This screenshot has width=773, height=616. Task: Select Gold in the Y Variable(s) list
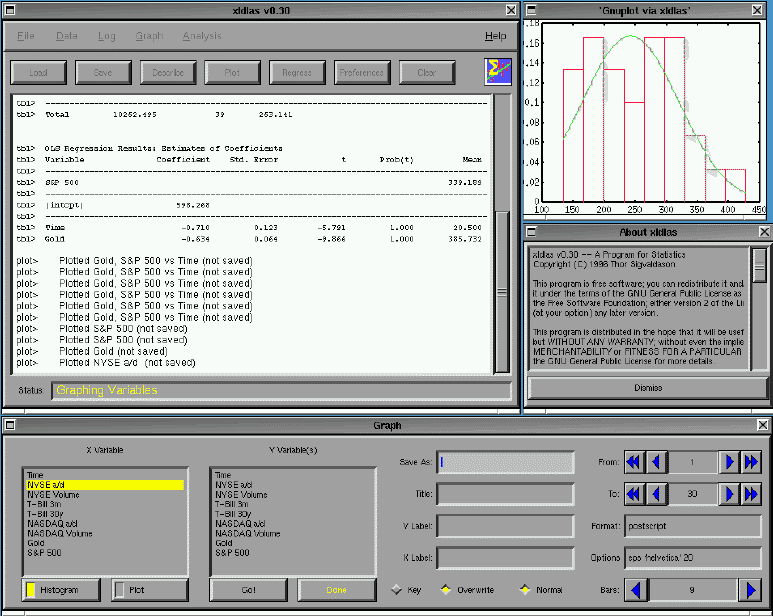tap(225, 543)
